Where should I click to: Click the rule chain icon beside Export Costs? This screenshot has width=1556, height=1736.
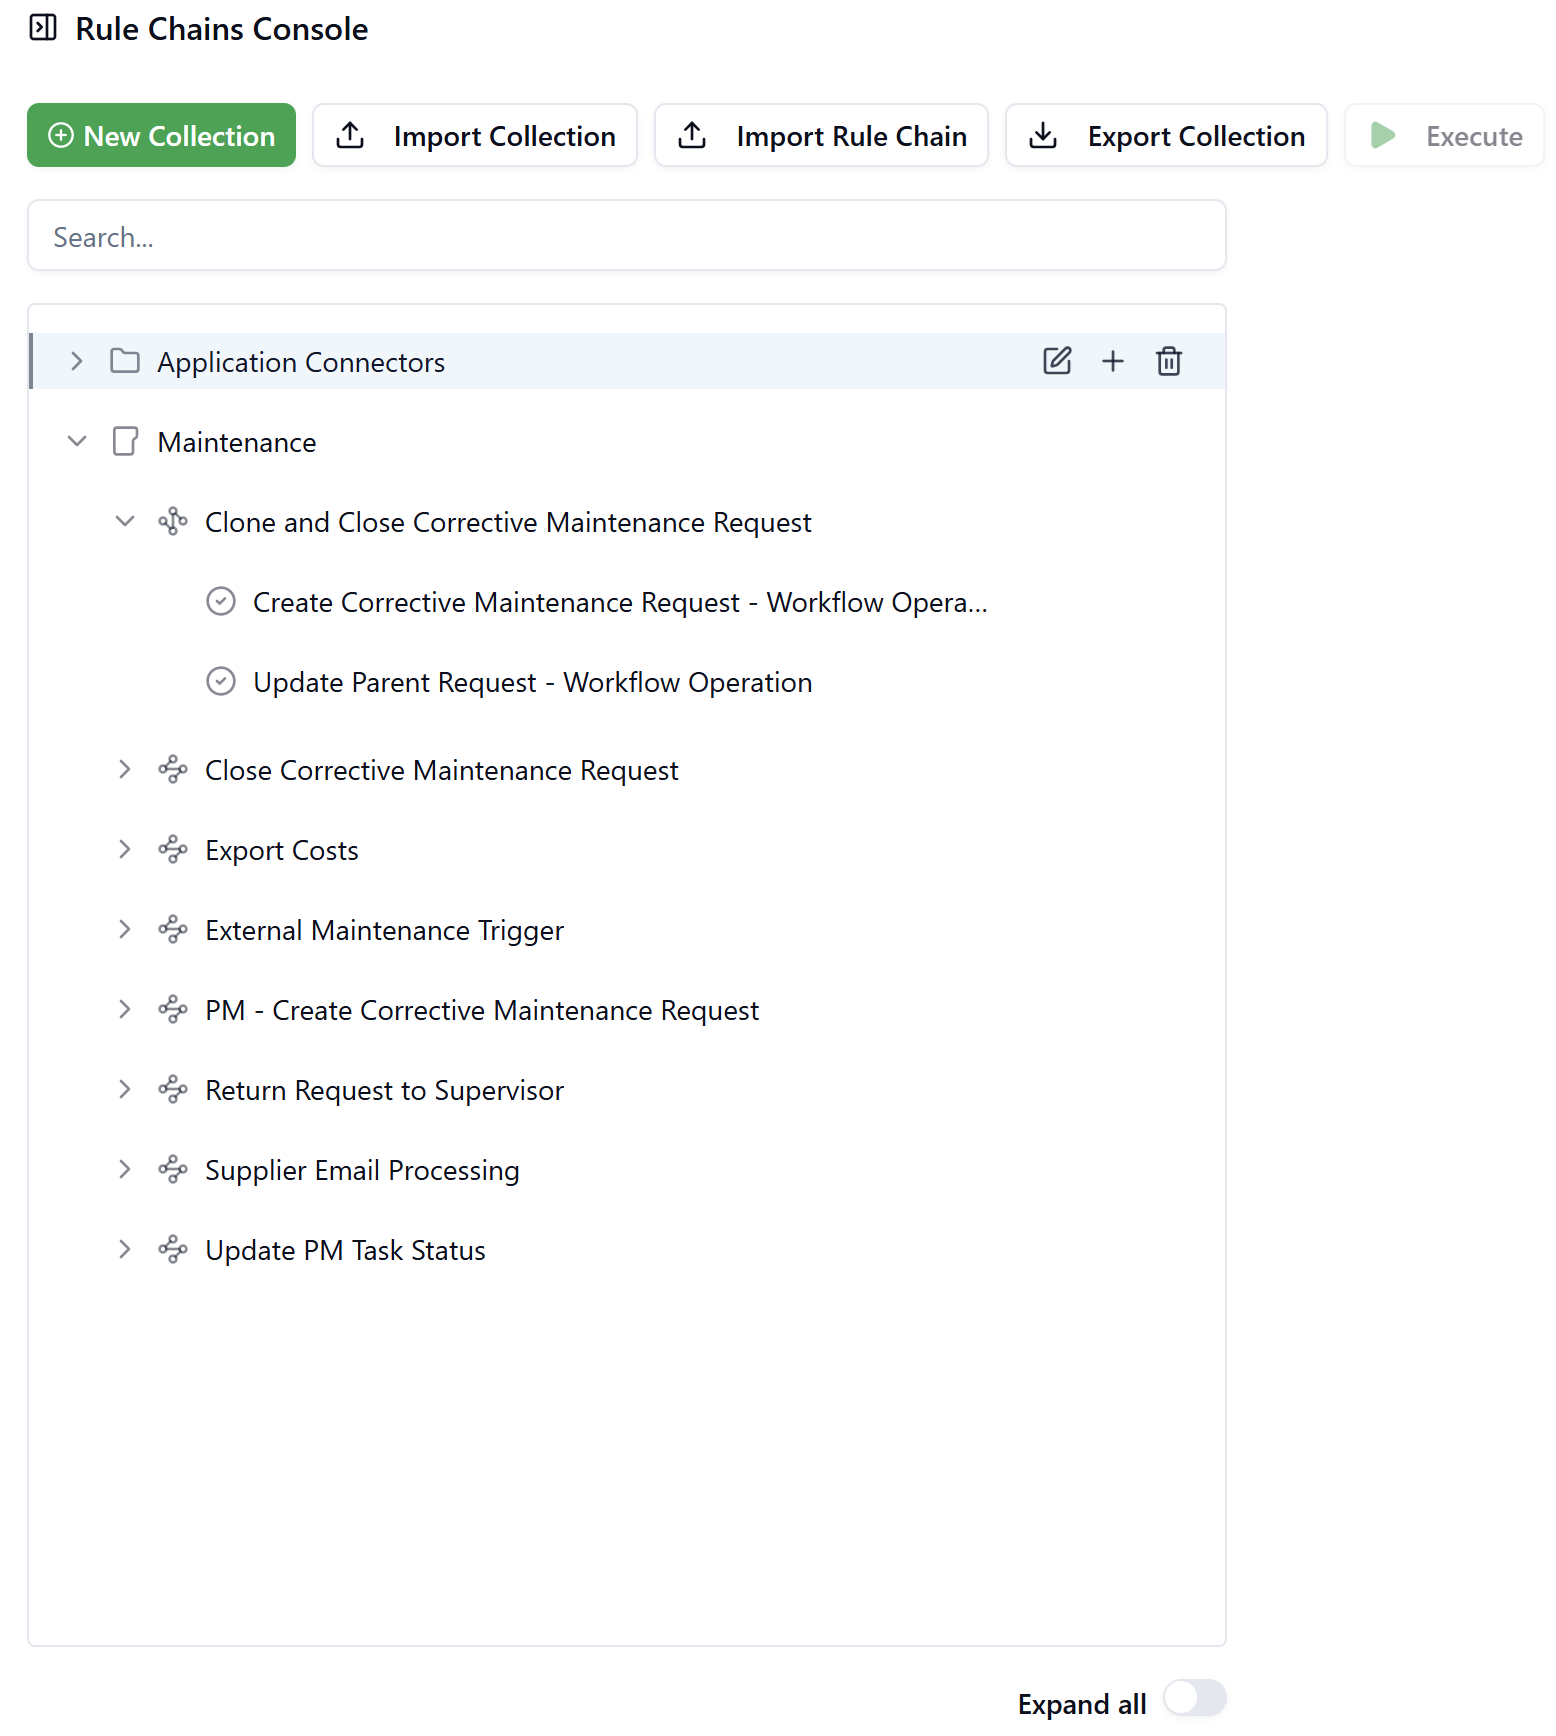pyautogui.click(x=173, y=849)
